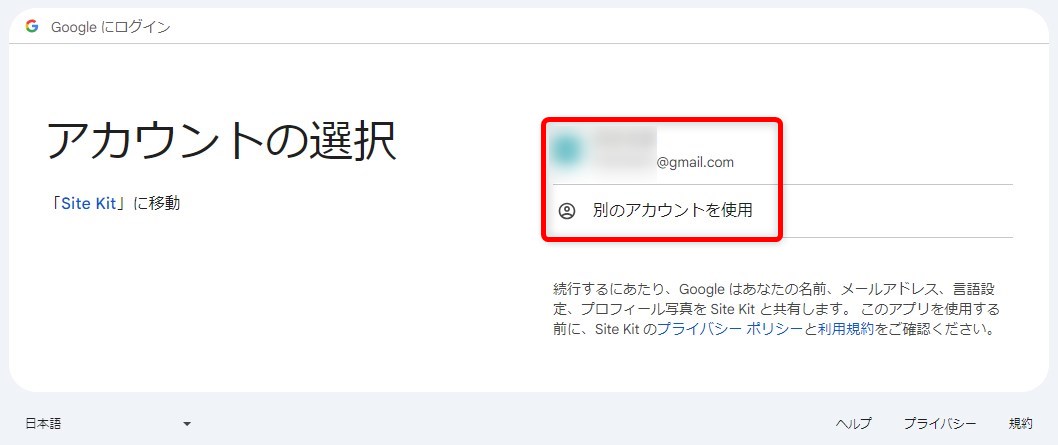Viewport: 1058px width, 445px height.
Task: Select the listed @gmail.com account
Action: (x=660, y=152)
